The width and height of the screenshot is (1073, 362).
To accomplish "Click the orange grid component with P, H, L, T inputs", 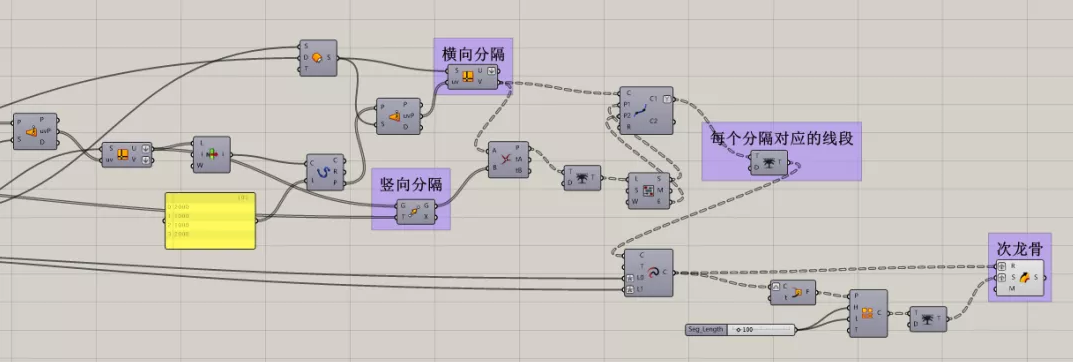I will 867,313.
